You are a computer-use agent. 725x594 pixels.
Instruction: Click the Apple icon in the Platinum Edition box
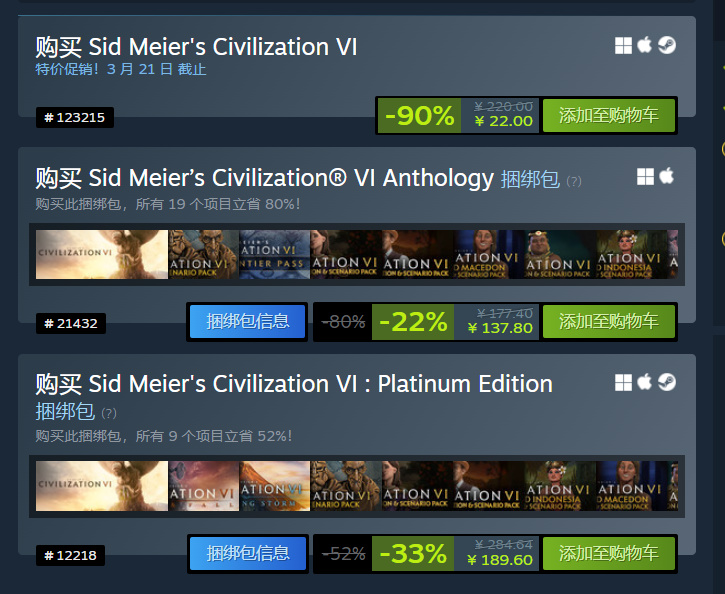pos(645,382)
